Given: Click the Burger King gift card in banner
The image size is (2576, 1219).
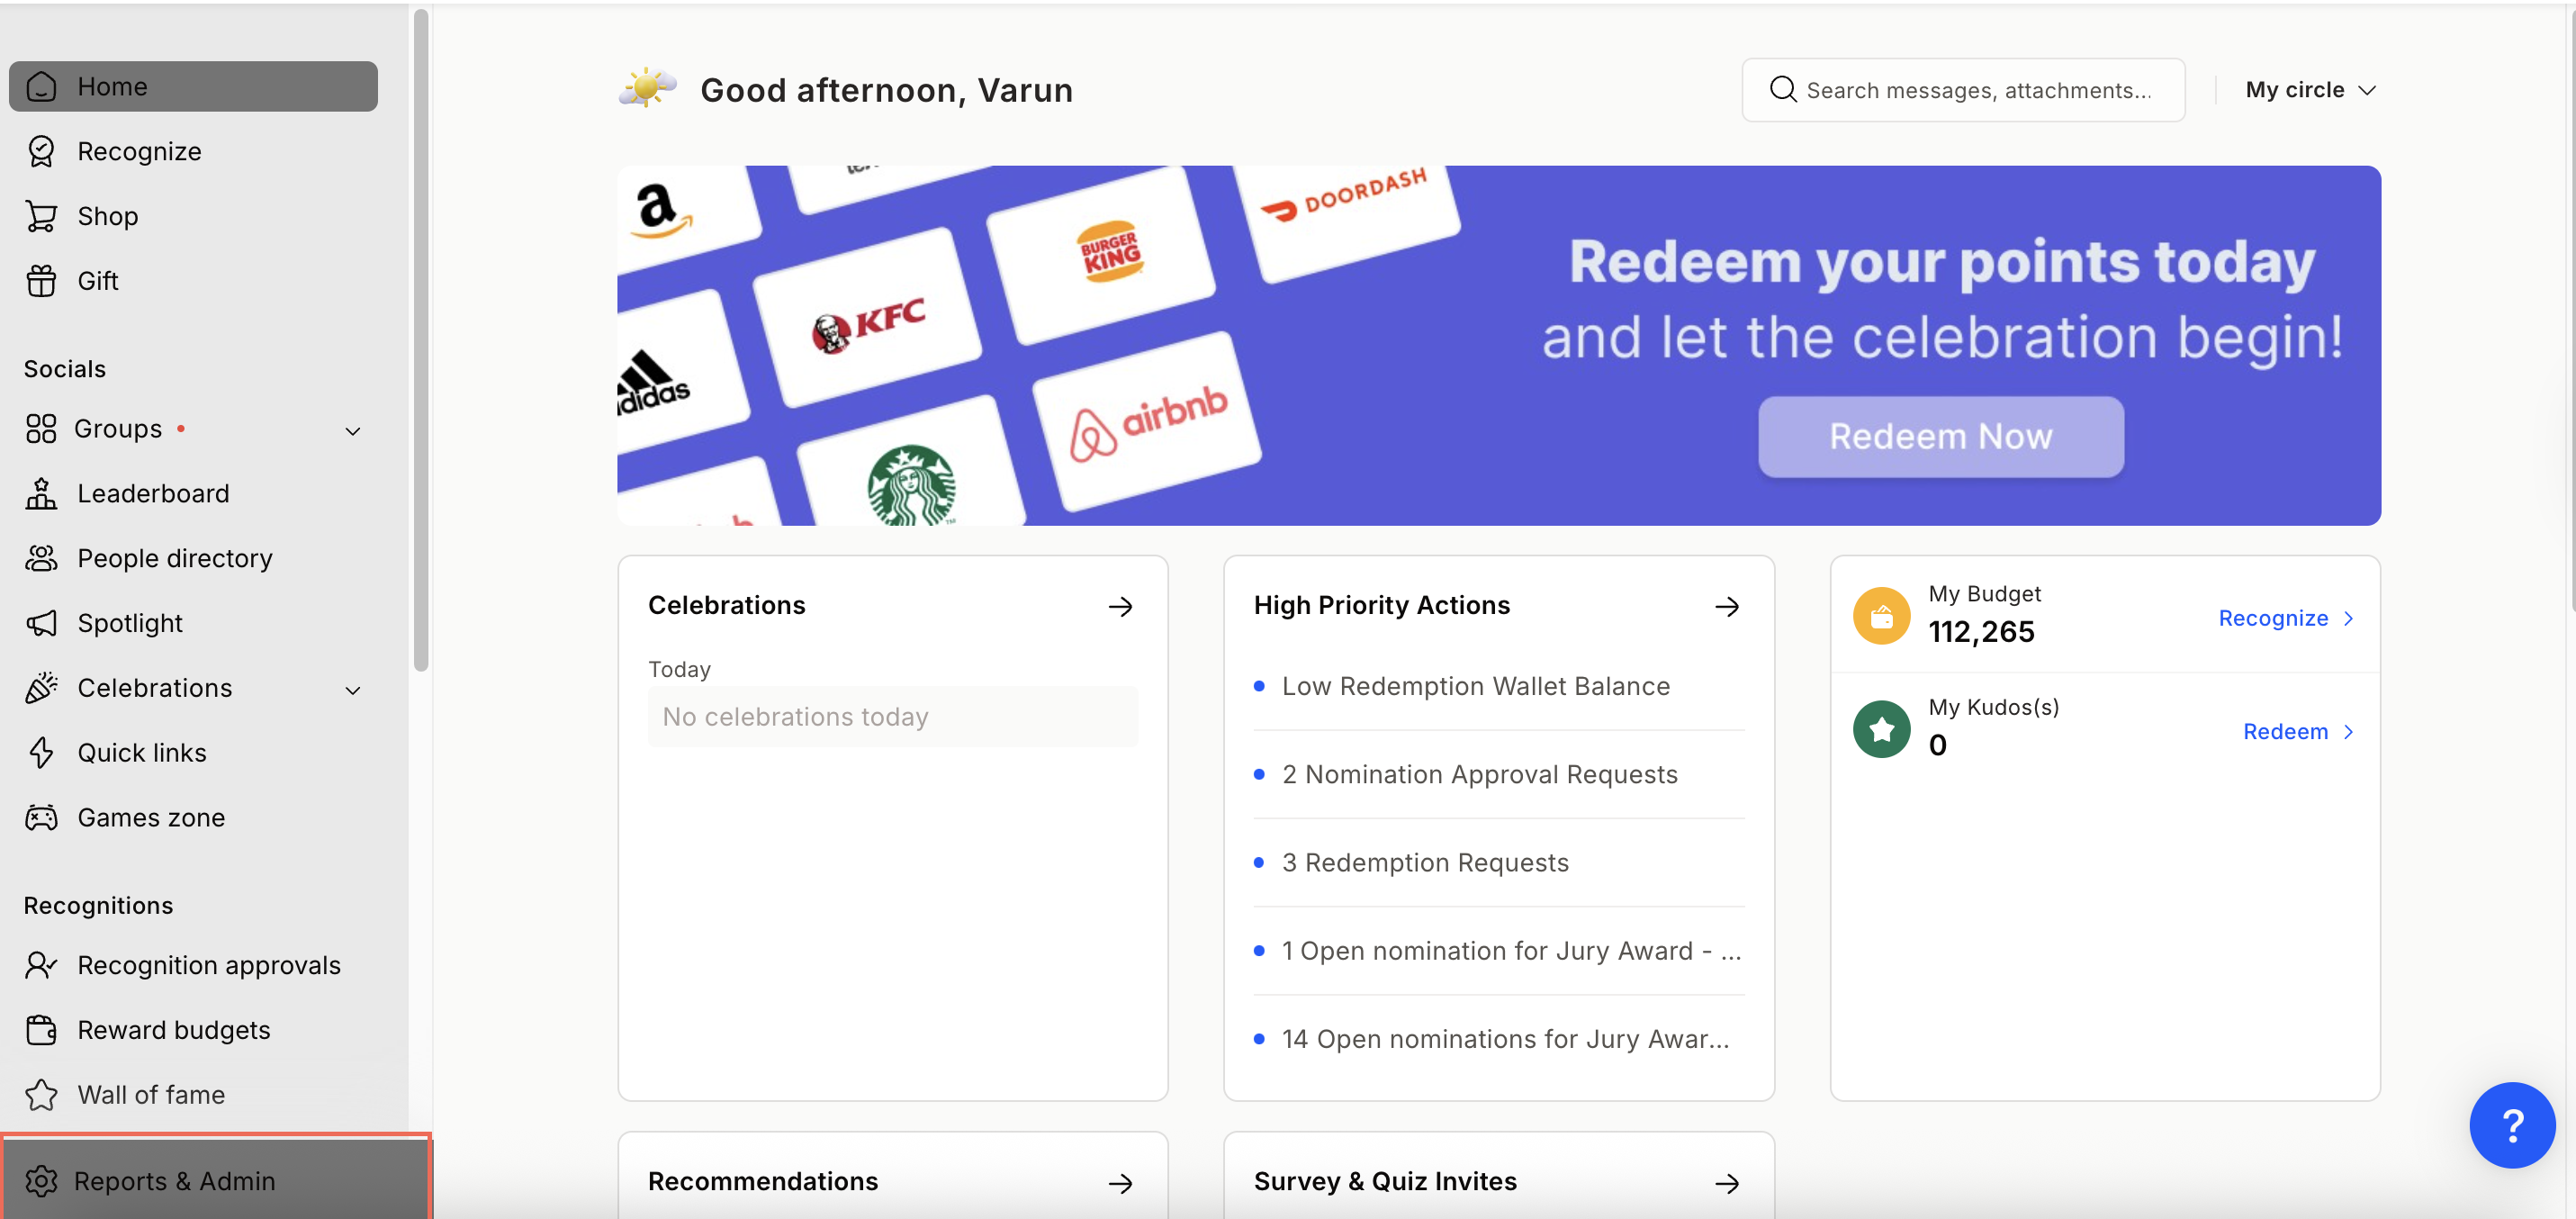Looking at the screenshot, I should click(x=1101, y=253).
